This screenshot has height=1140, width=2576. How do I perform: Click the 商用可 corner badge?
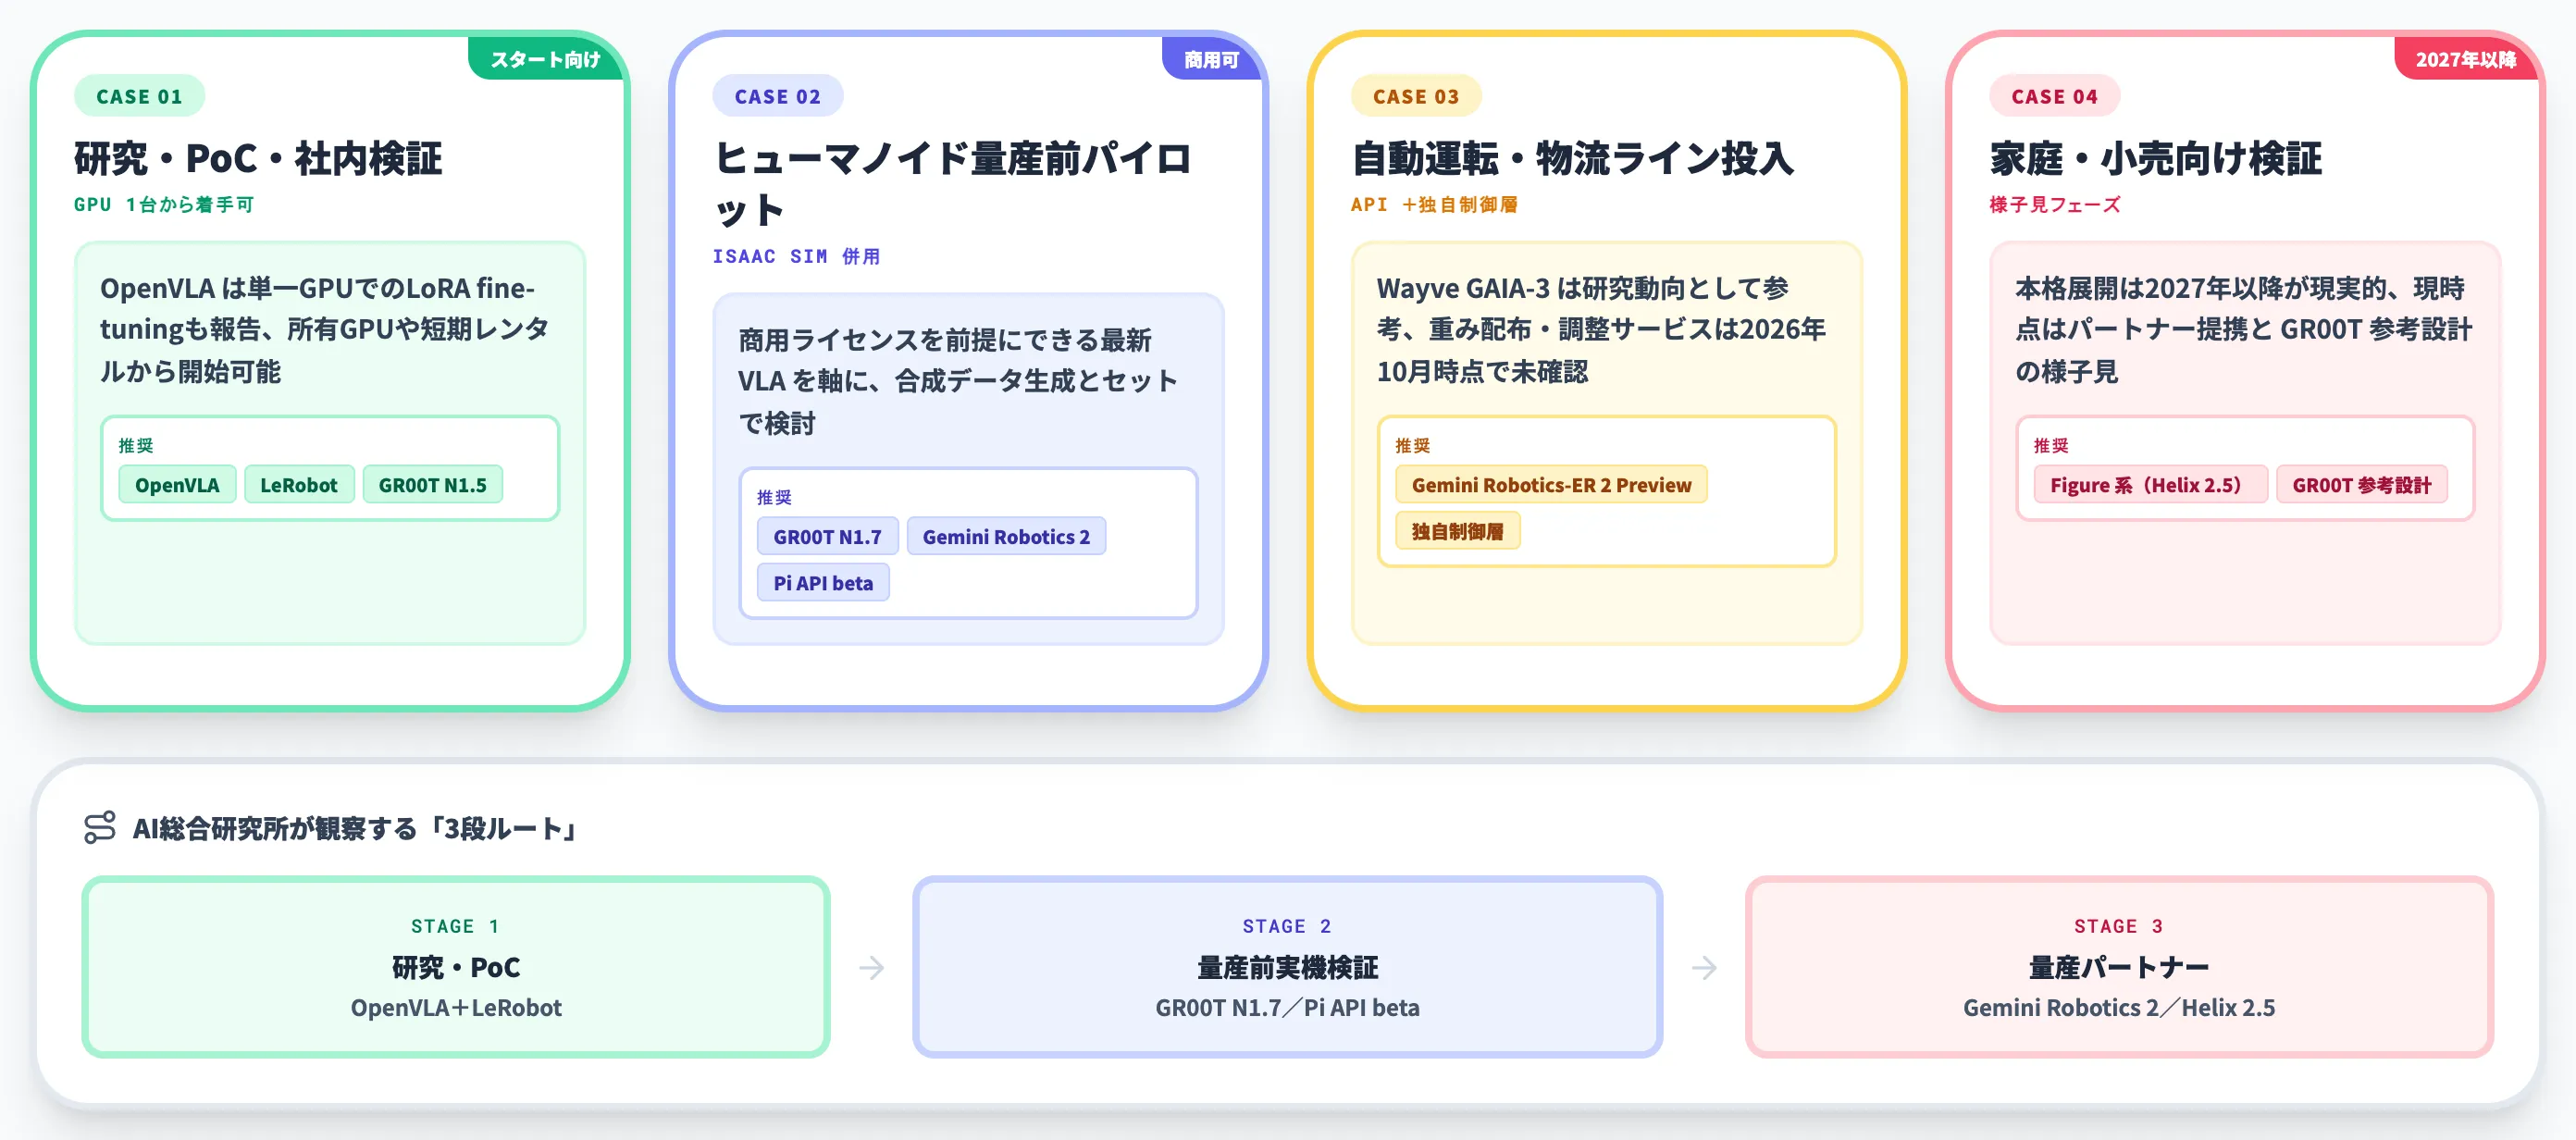pyautogui.click(x=1212, y=59)
